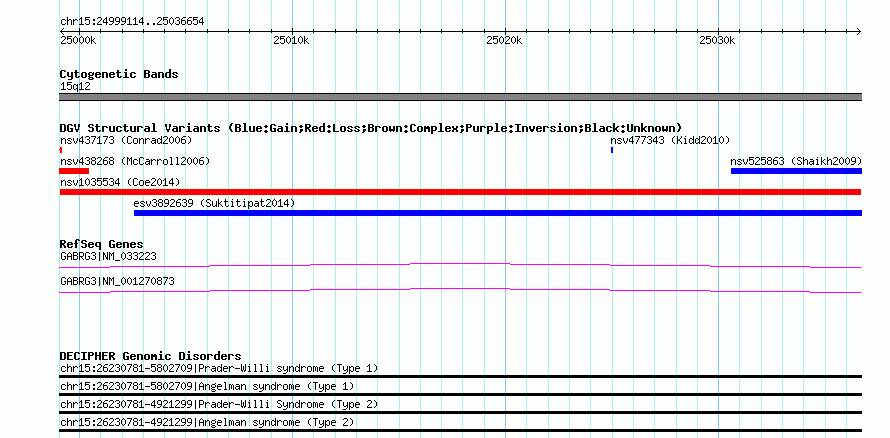Select the nsv437173 (Conrad2006) variant label

(x=126, y=140)
